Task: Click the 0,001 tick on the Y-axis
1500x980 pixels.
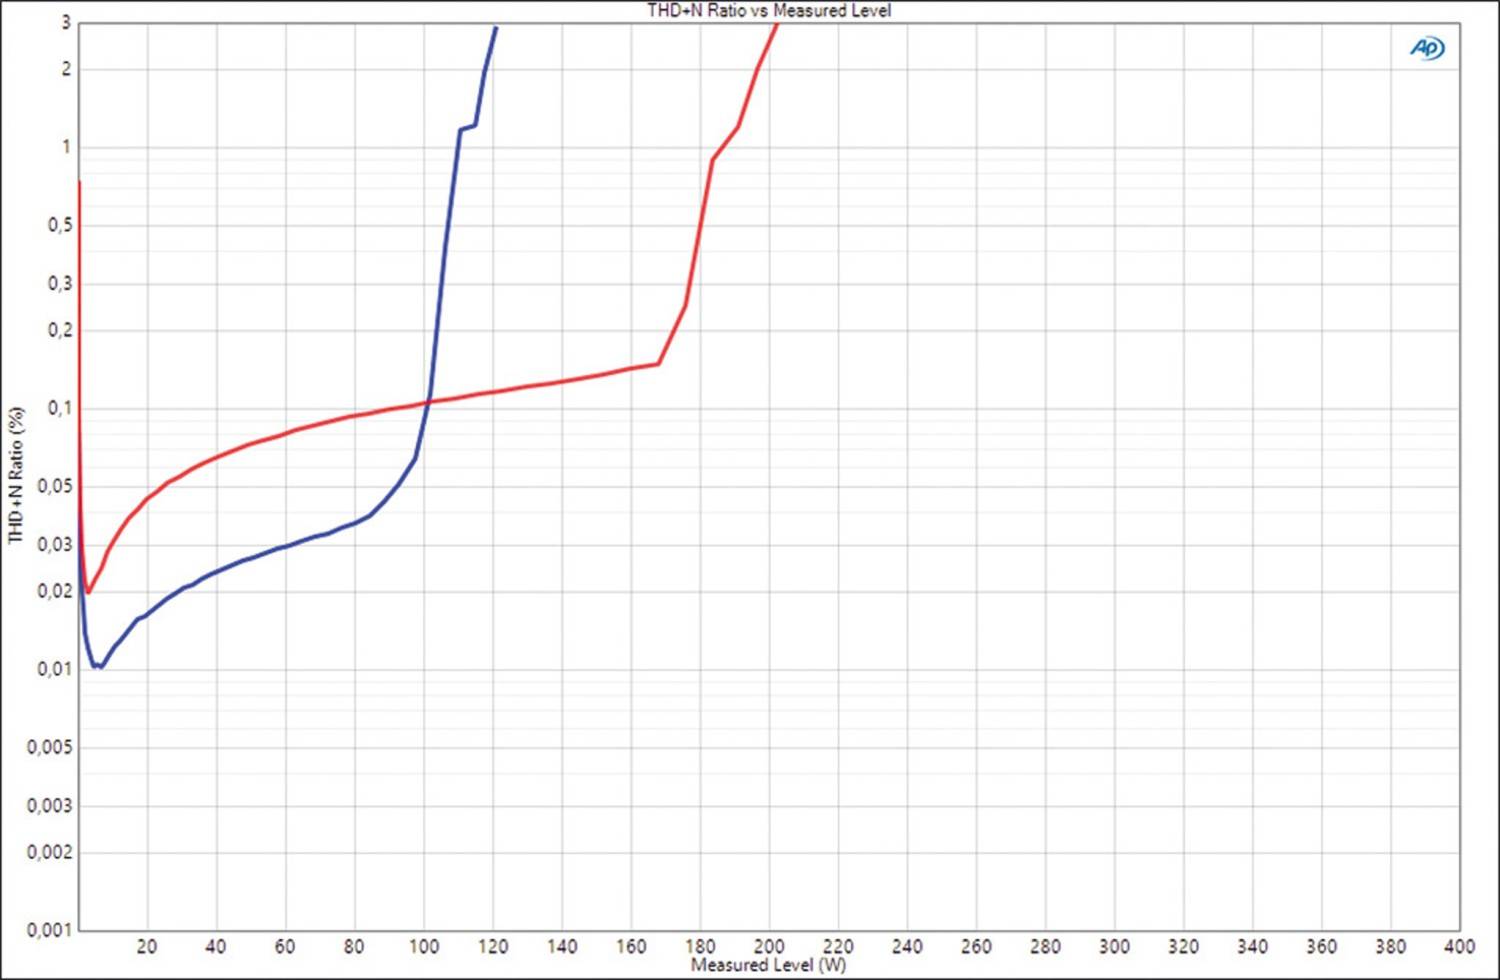Action: click(x=50, y=930)
